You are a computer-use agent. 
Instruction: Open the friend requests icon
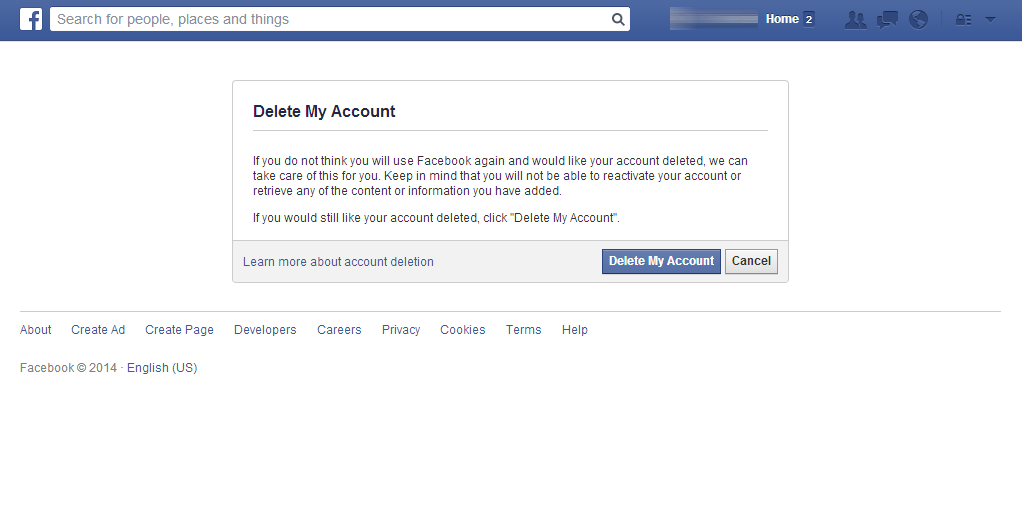click(x=855, y=20)
